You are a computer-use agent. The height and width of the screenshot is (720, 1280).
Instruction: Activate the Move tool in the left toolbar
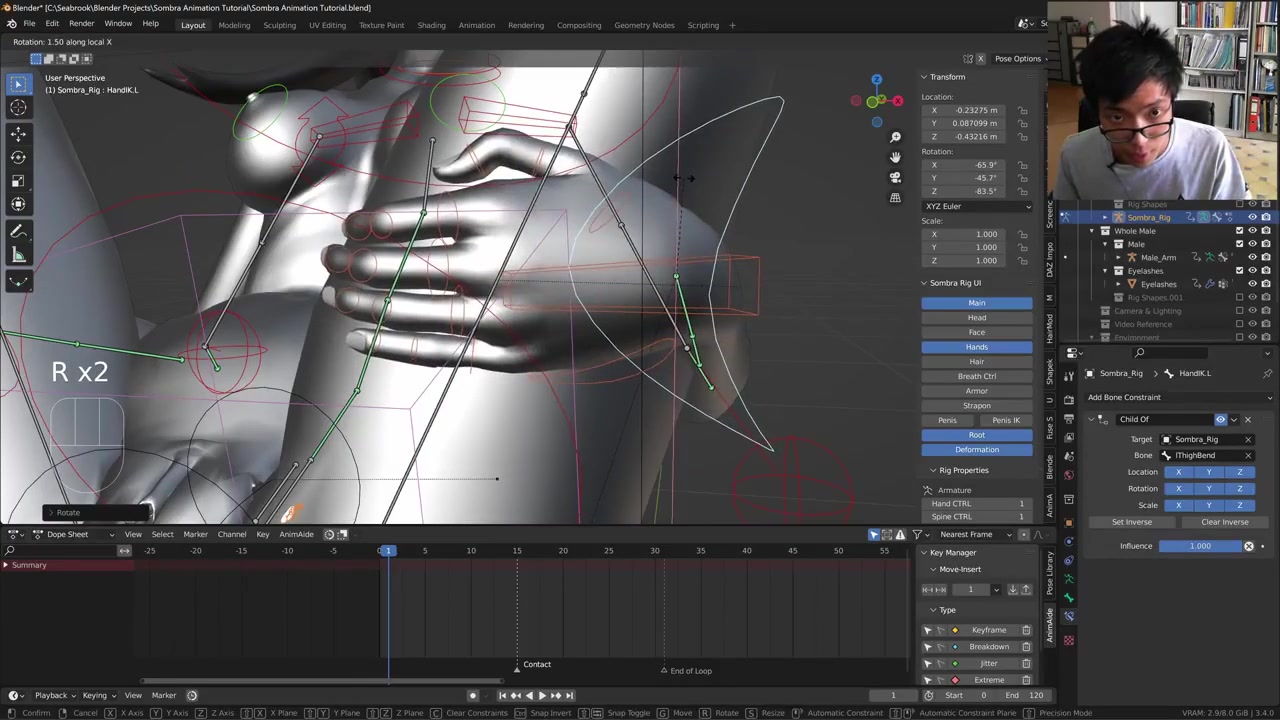[18, 133]
